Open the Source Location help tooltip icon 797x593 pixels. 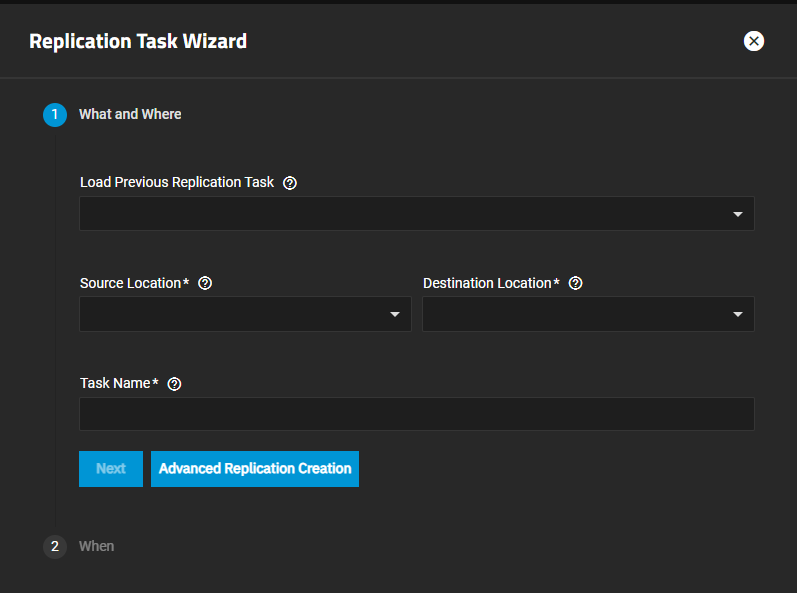pos(205,283)
